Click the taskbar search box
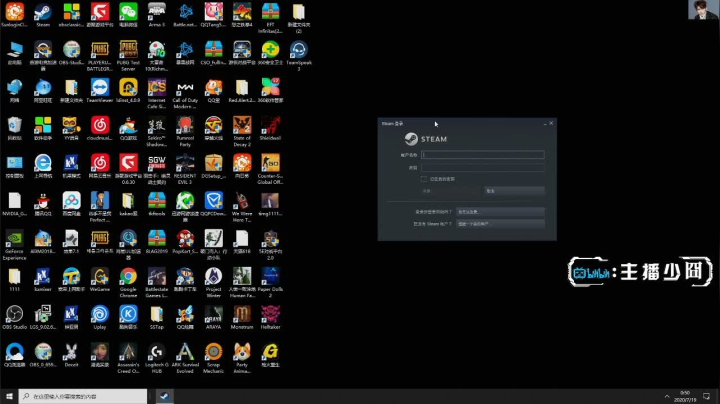The height and width of the screenshot is (404, 720). (83, 396)
